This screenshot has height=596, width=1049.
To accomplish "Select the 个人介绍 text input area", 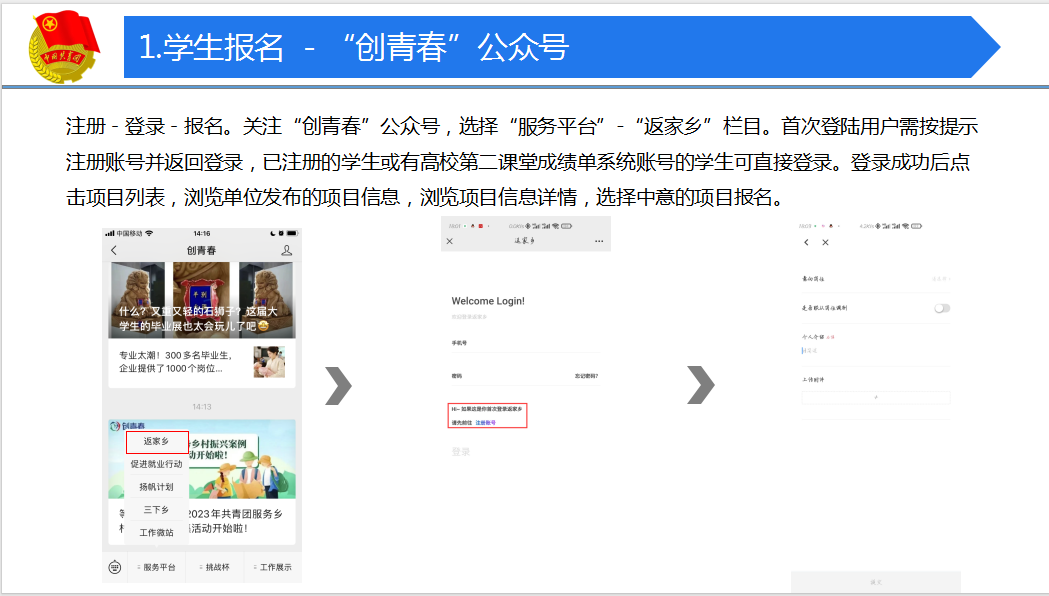I will coord(876,351).
